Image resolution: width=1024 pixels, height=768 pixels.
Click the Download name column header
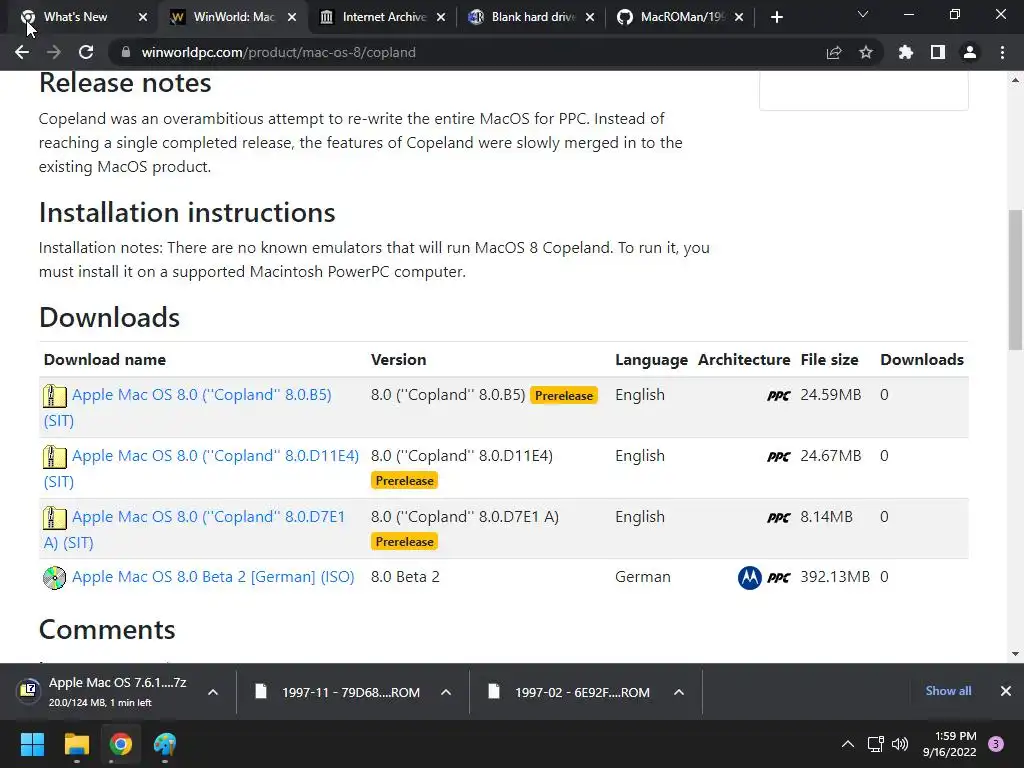[104, 359]
